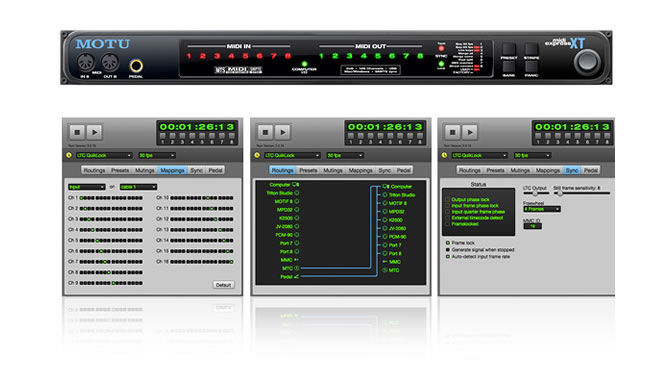Viewport: 670px width, 382px height.
Task: Click the Input frame phase lock indicator
Action: [447, 206]
